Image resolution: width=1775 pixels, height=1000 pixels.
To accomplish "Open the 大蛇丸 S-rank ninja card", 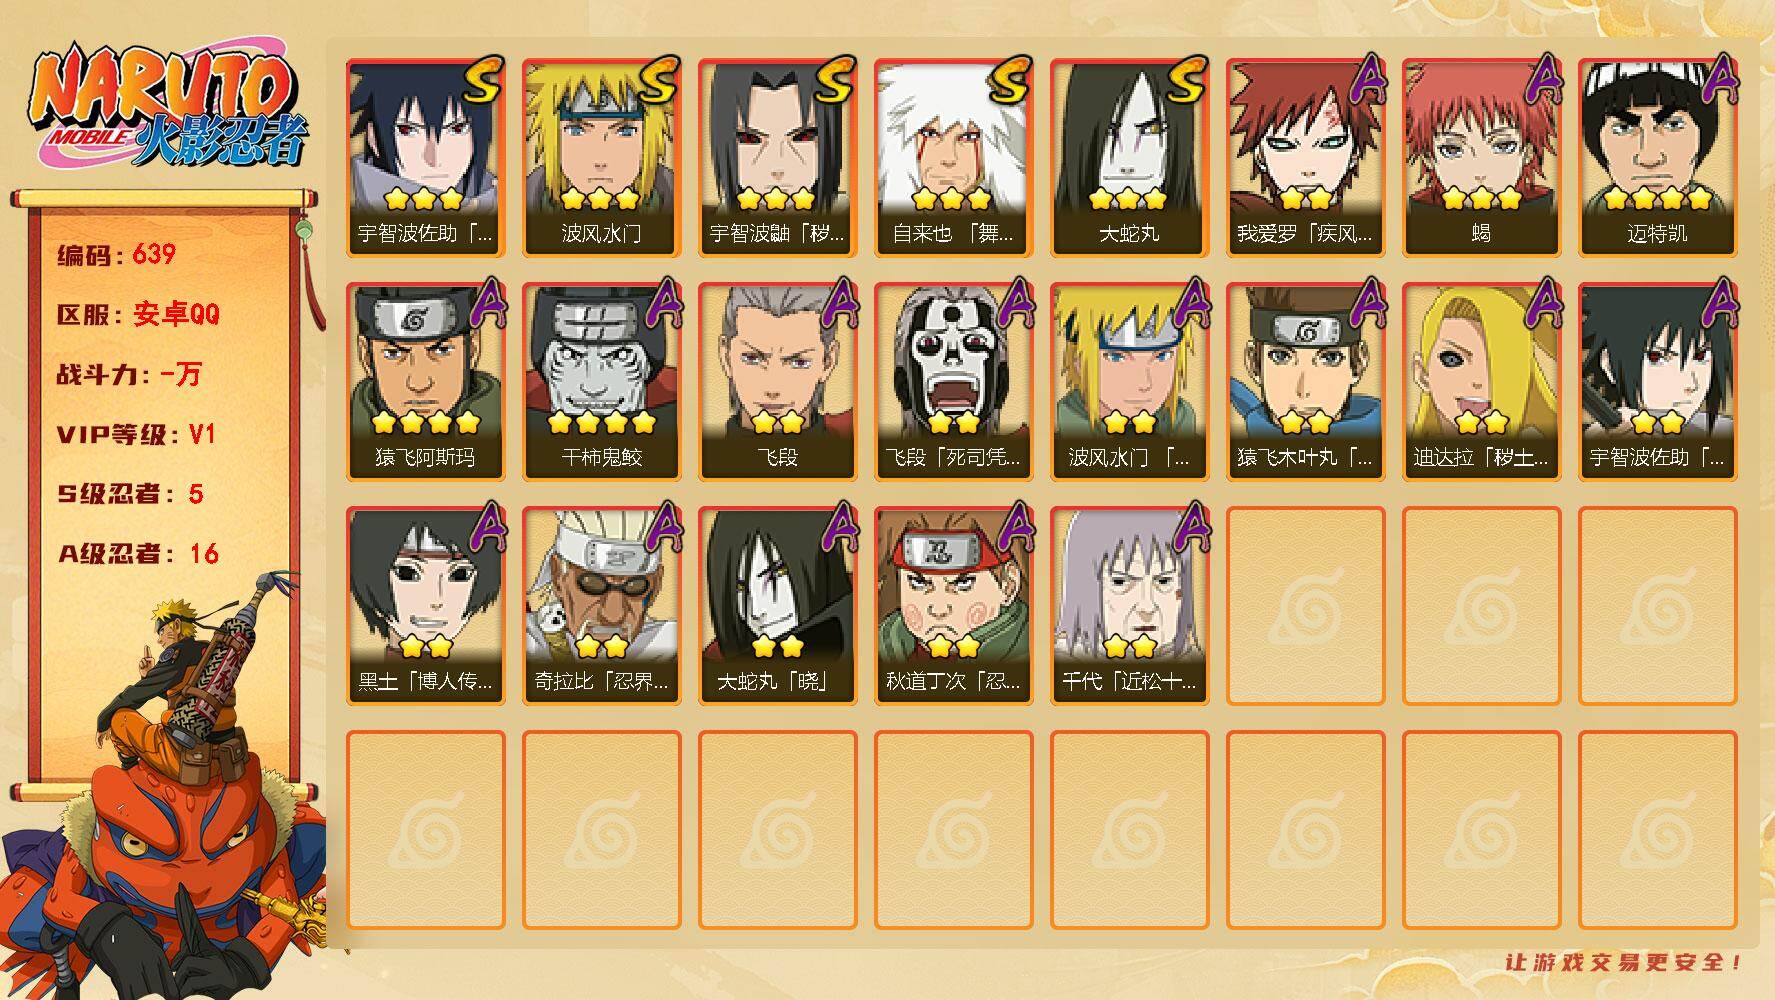I will pyautogui.click(x=1129, y=157).
